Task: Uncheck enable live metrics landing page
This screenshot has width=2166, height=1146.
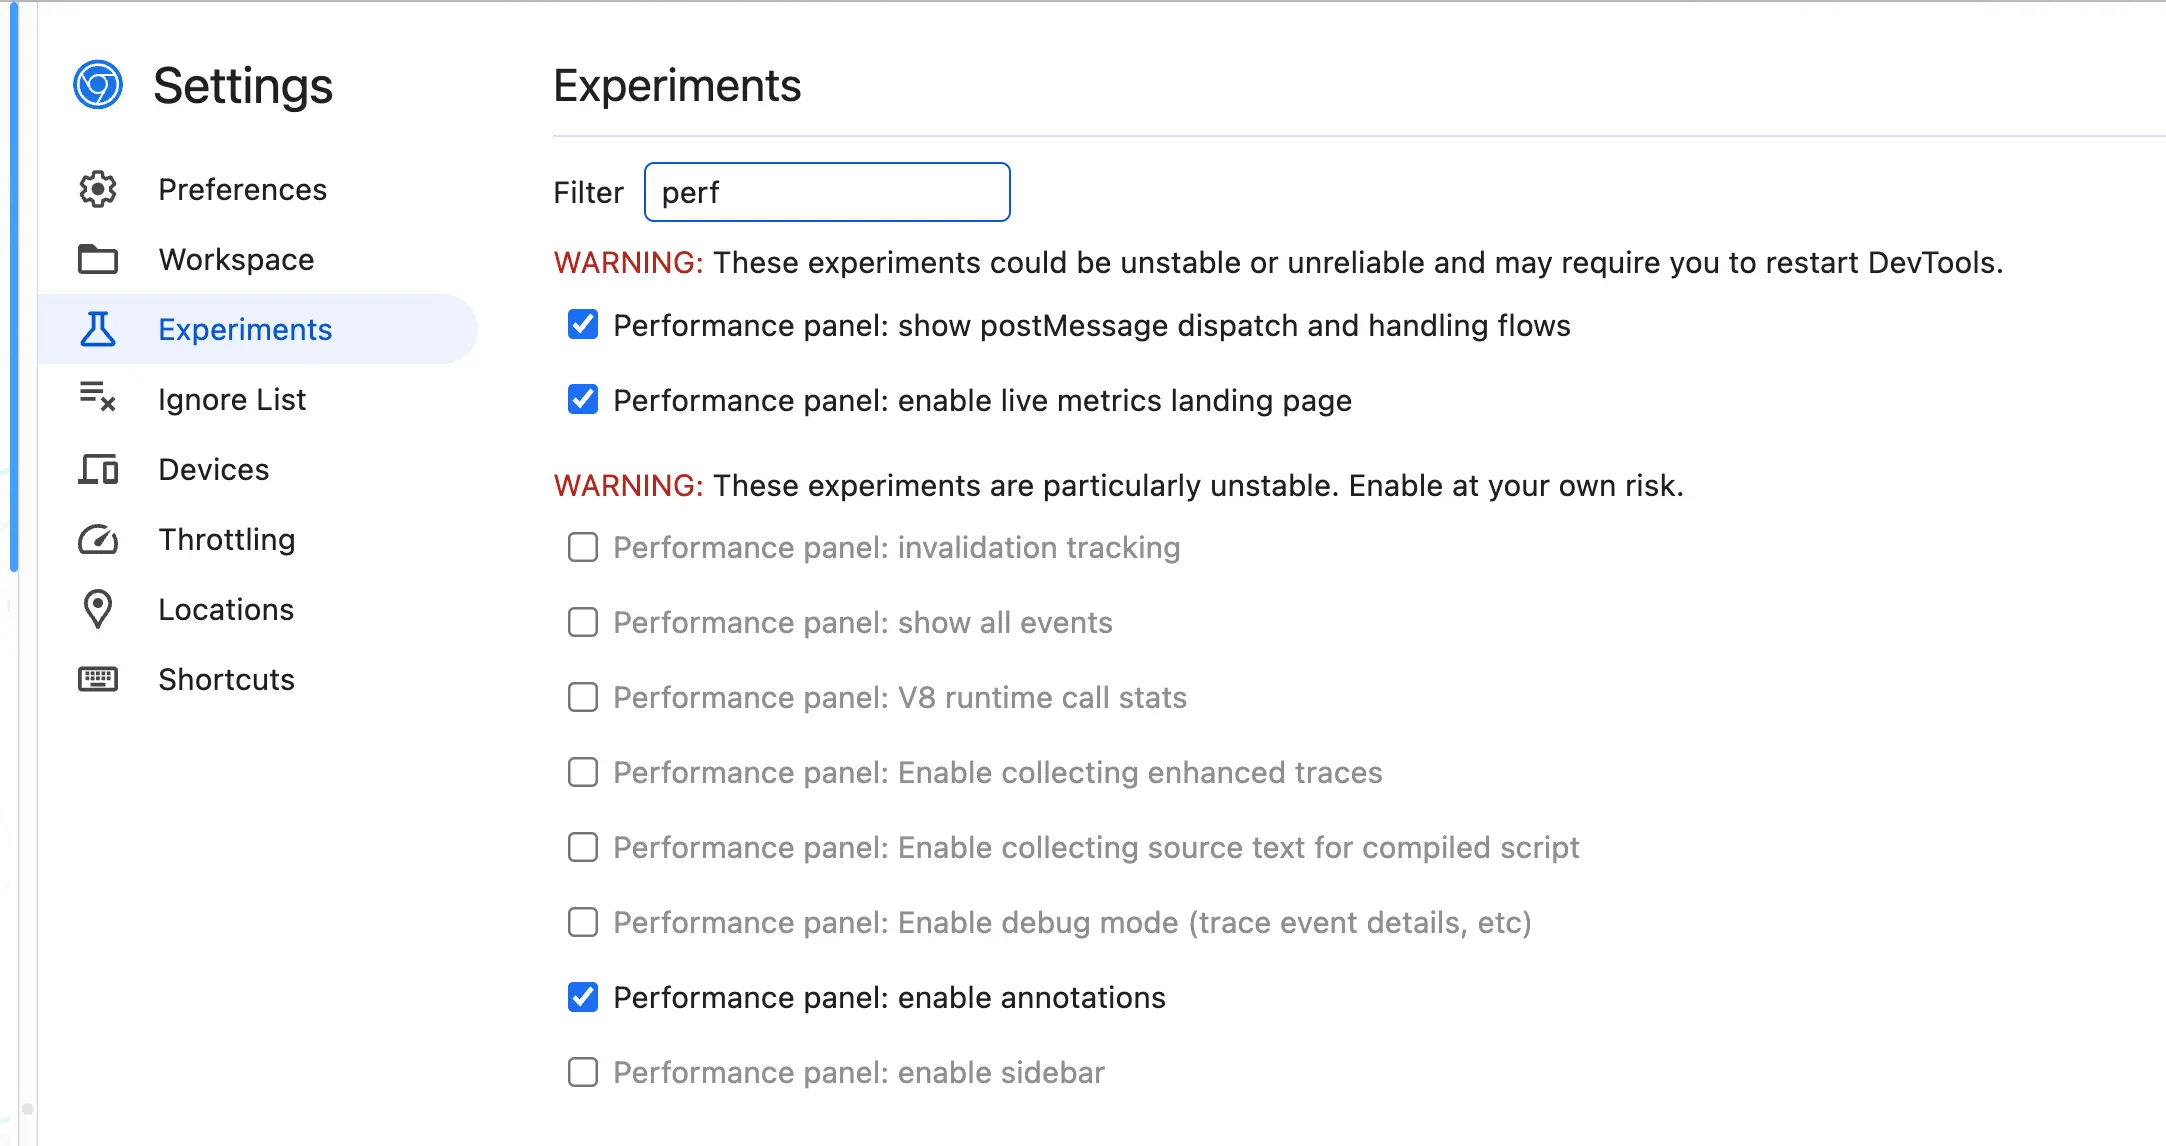Action: [583, 399]
